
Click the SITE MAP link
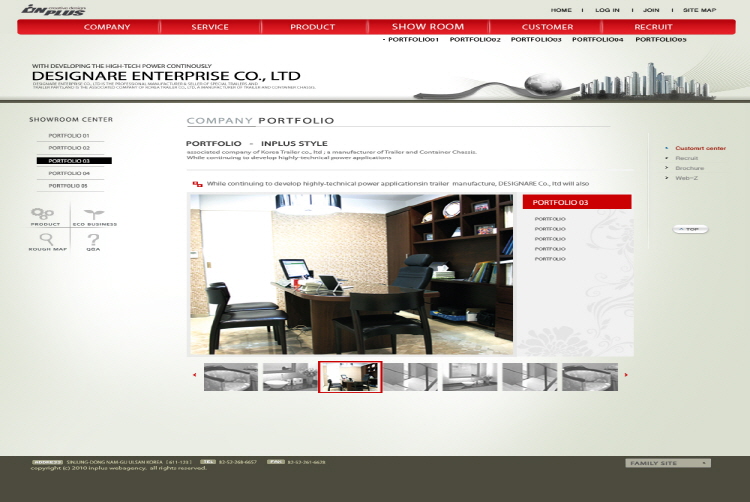point(699,10)
